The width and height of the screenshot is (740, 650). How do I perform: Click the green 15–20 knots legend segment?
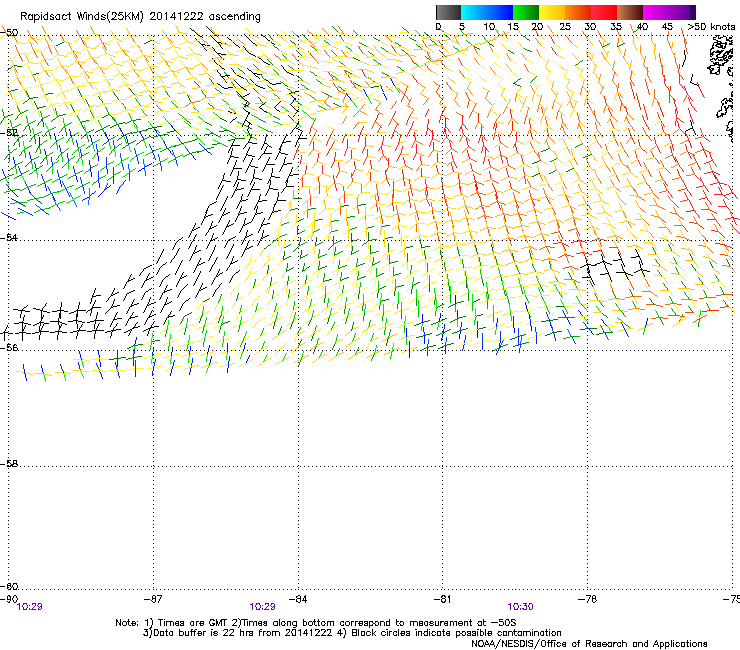click(526, 12)
